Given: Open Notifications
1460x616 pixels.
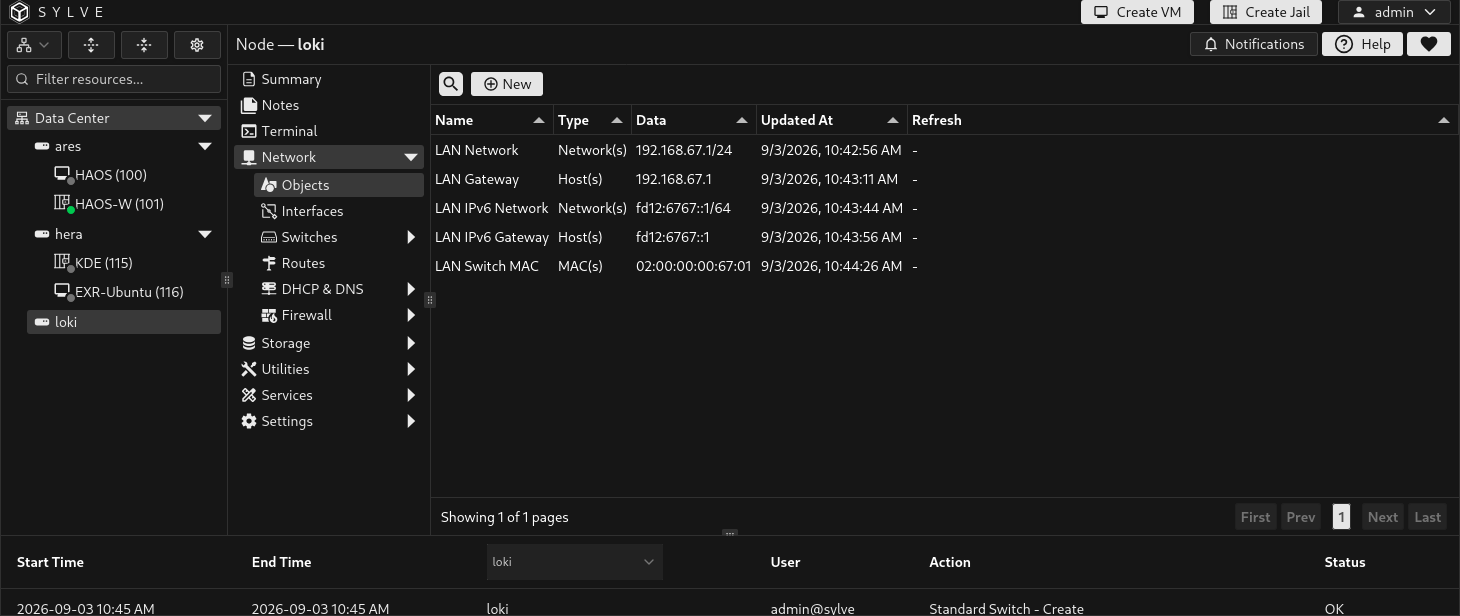Looking at the screenshot, I should tap(1253, 44).
